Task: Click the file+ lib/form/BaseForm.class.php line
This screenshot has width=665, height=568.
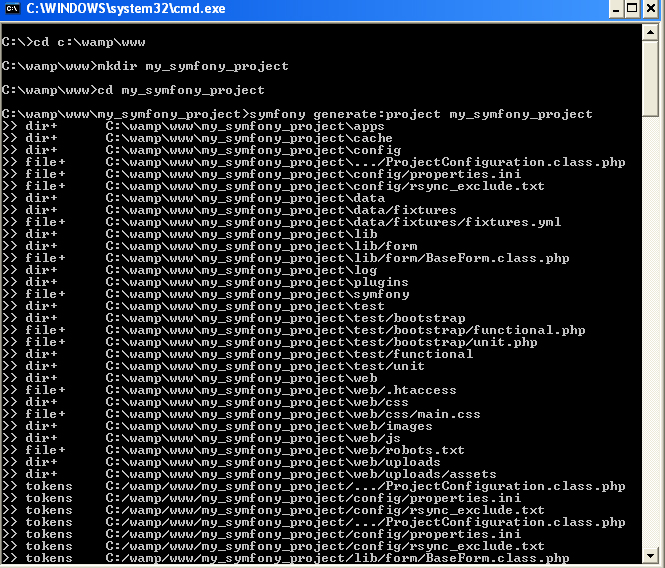Action: point(286,258)
